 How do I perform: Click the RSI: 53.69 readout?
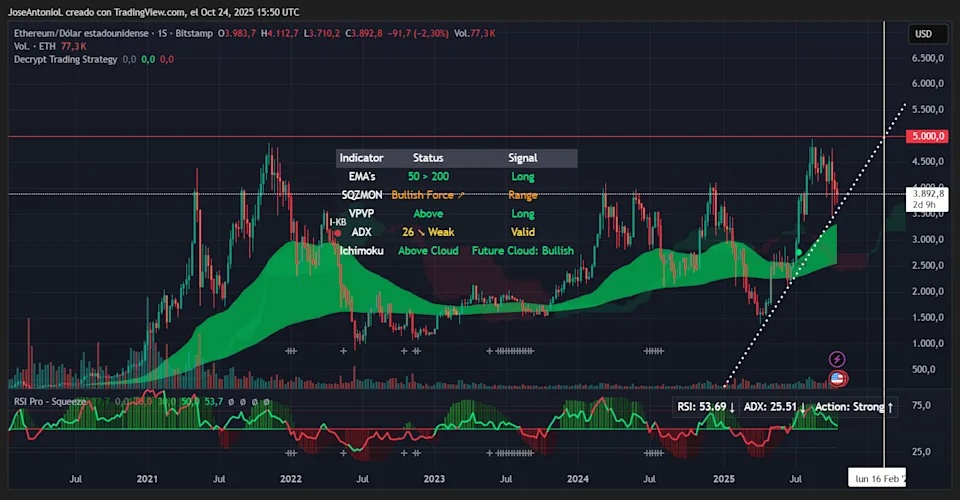coord(706,407)
